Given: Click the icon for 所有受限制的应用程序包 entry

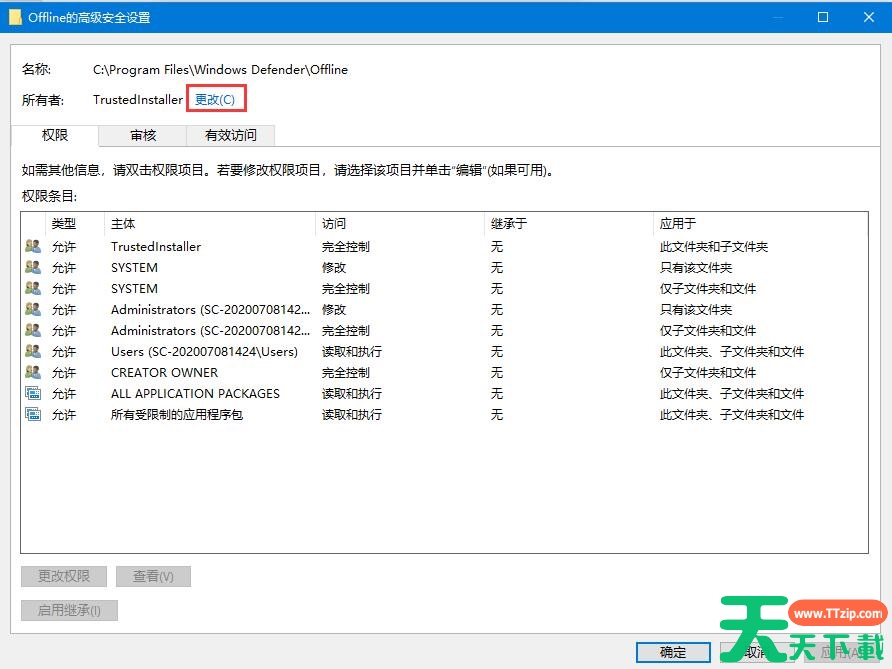Looking at the screenshot, I should (33, 414).
